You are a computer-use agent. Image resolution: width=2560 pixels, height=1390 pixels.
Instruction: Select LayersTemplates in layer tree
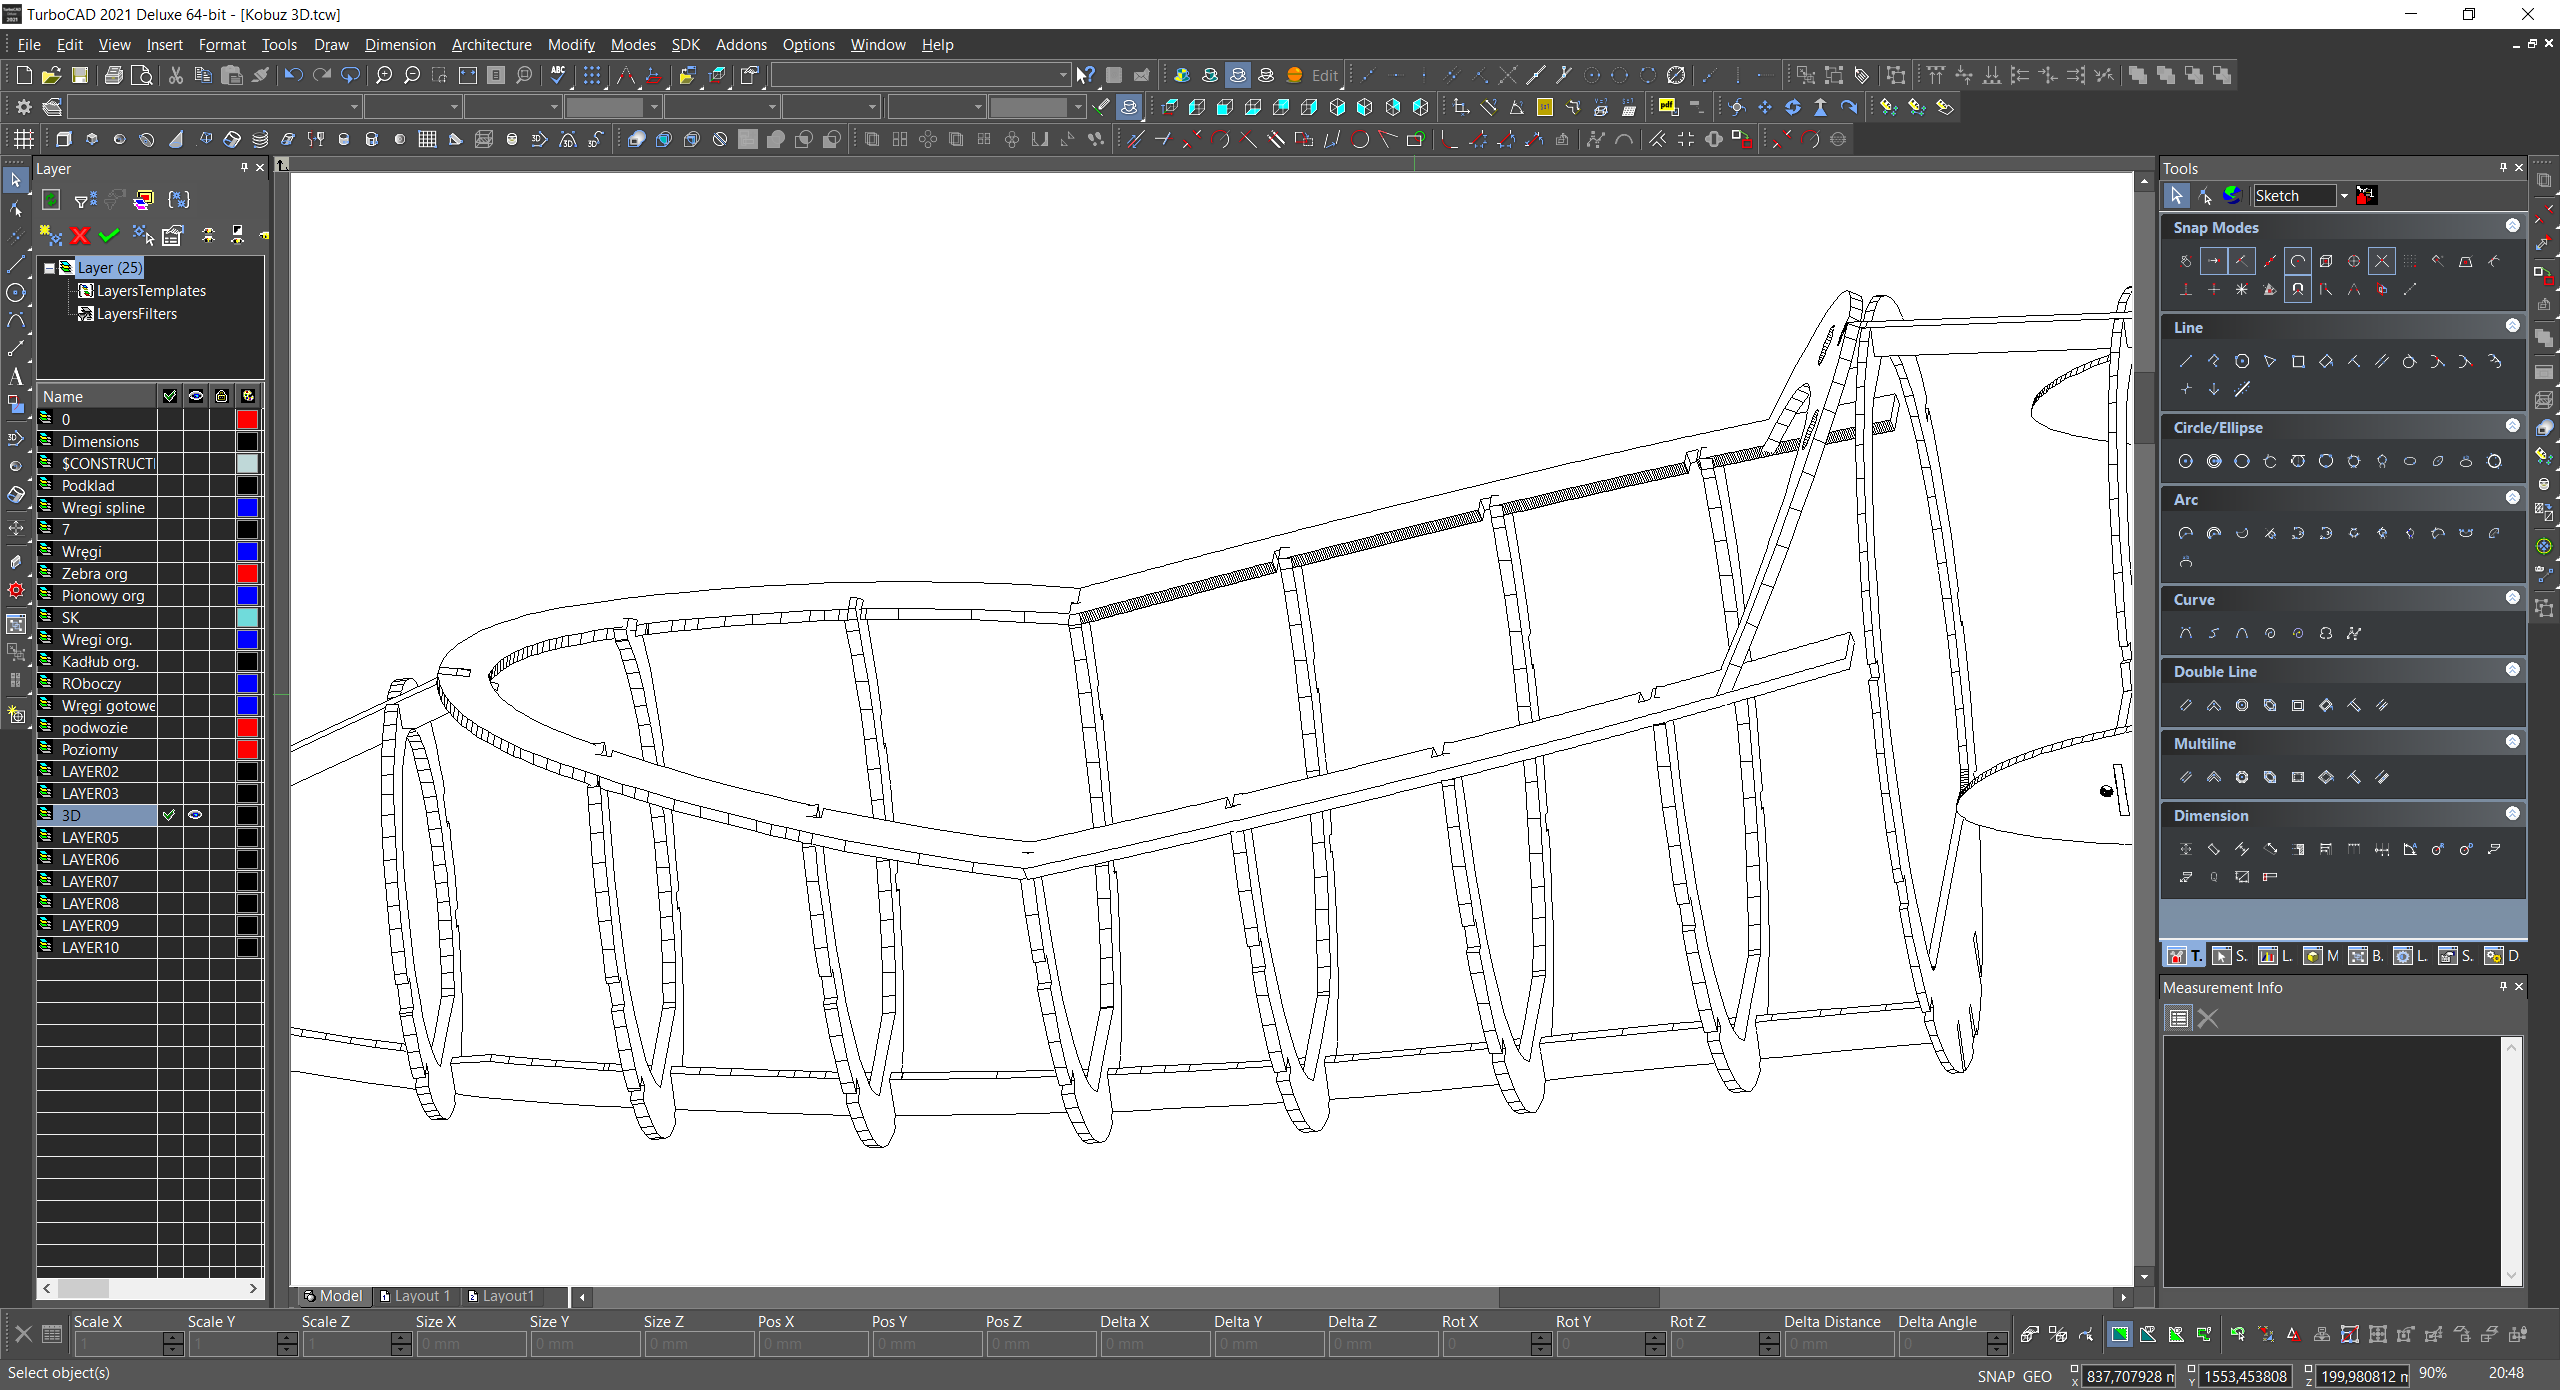150,291
